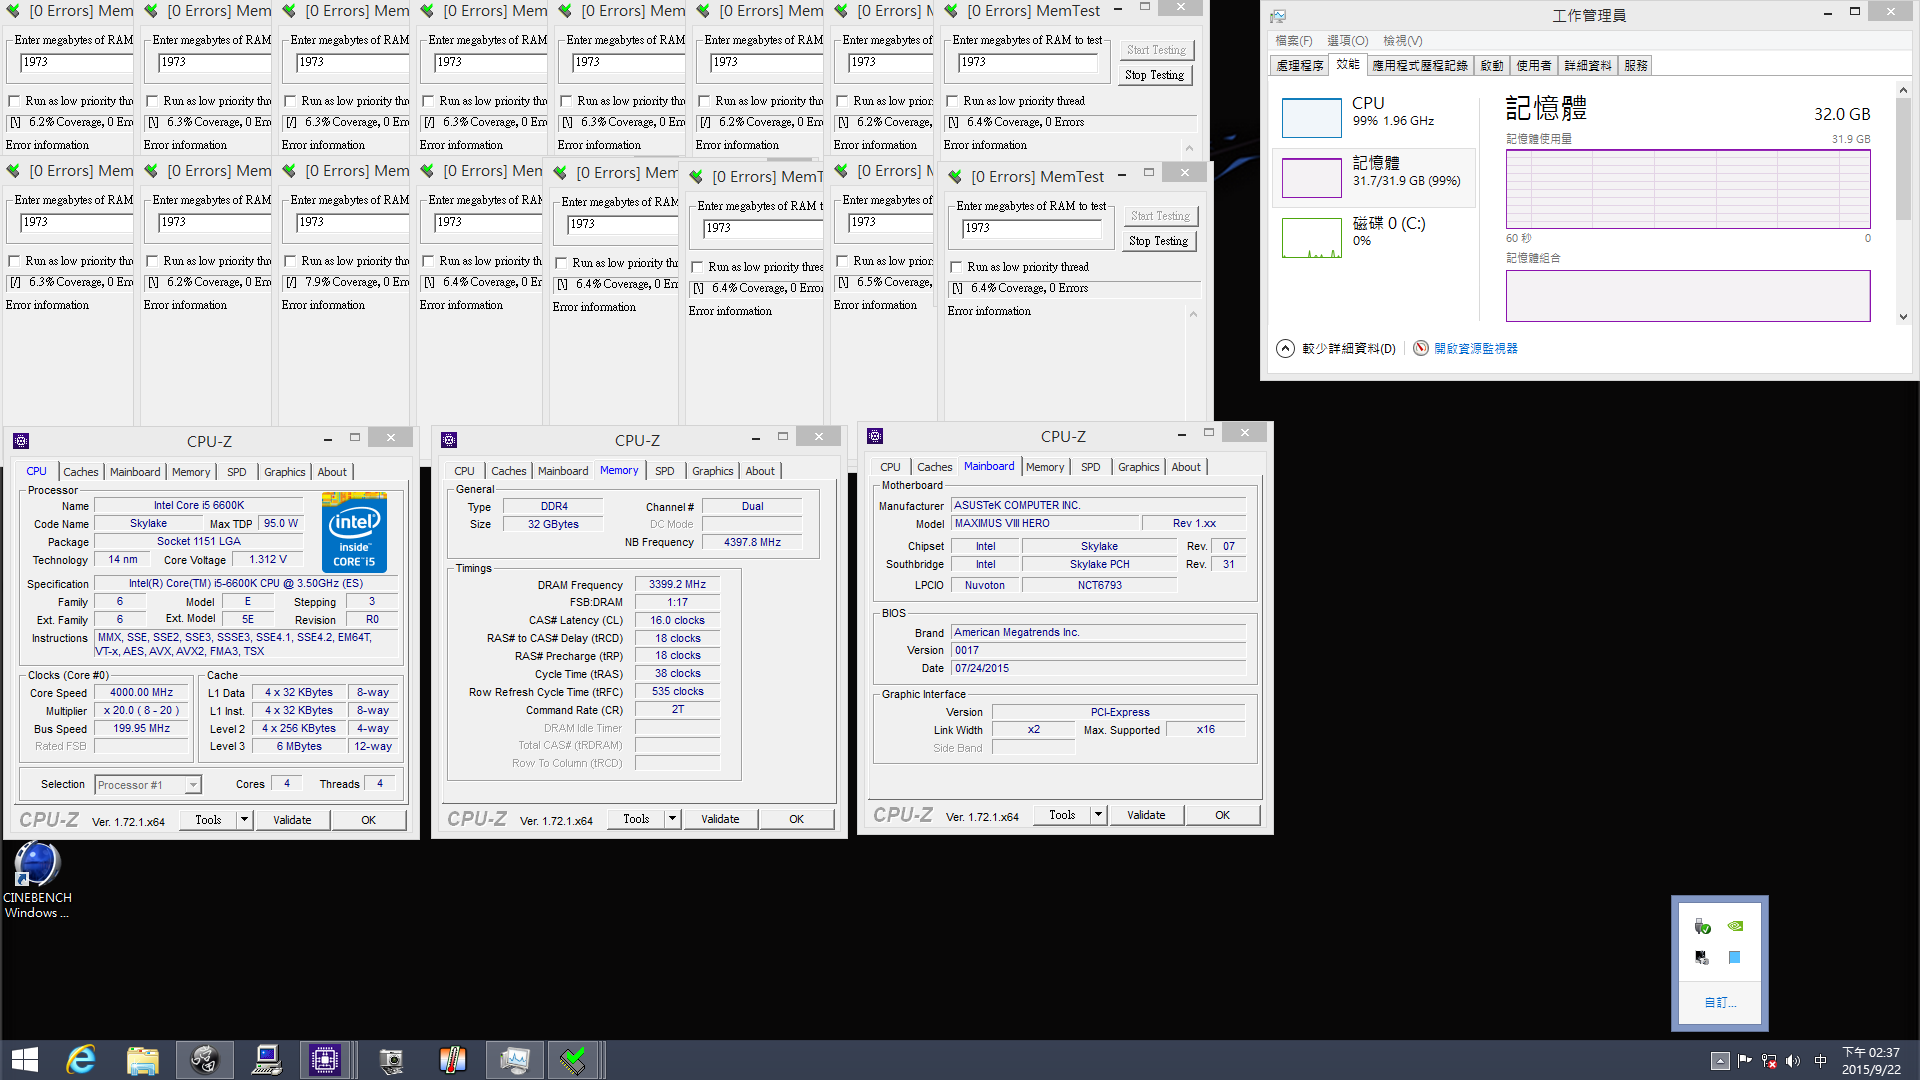Click the megabytes of RAM field in the frontmost MemTest window
The width and height of the screenshot is (1920, 1080).
click(x=1030, y=228)
